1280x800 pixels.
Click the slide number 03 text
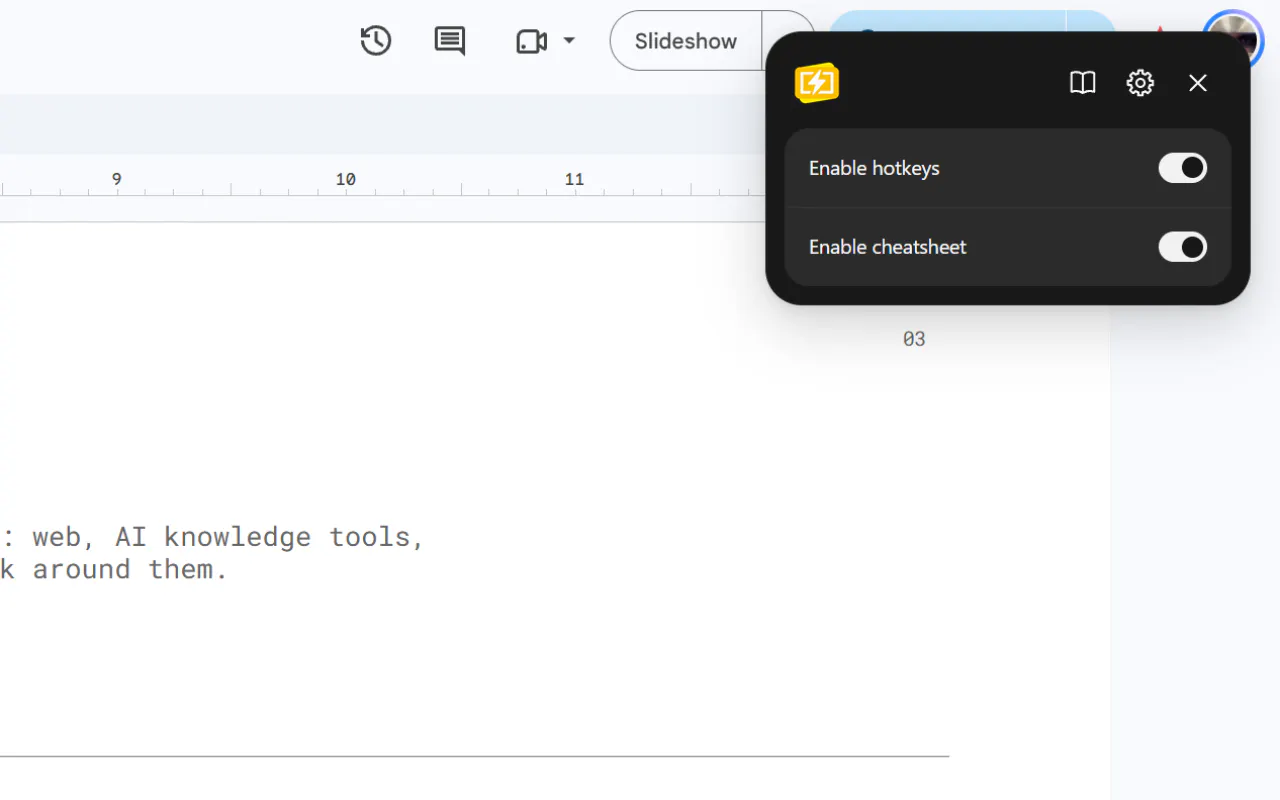click(x=914, y=339)
